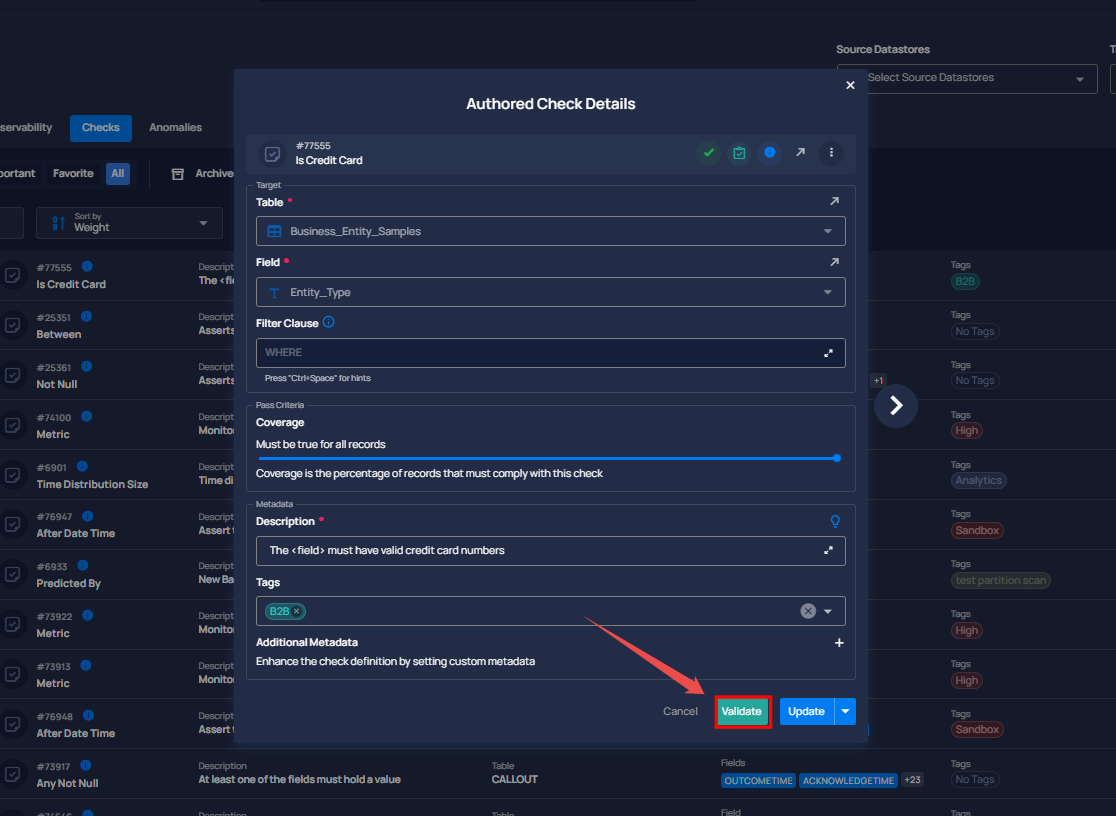Remove the B2B tag chip

(297, 611)
